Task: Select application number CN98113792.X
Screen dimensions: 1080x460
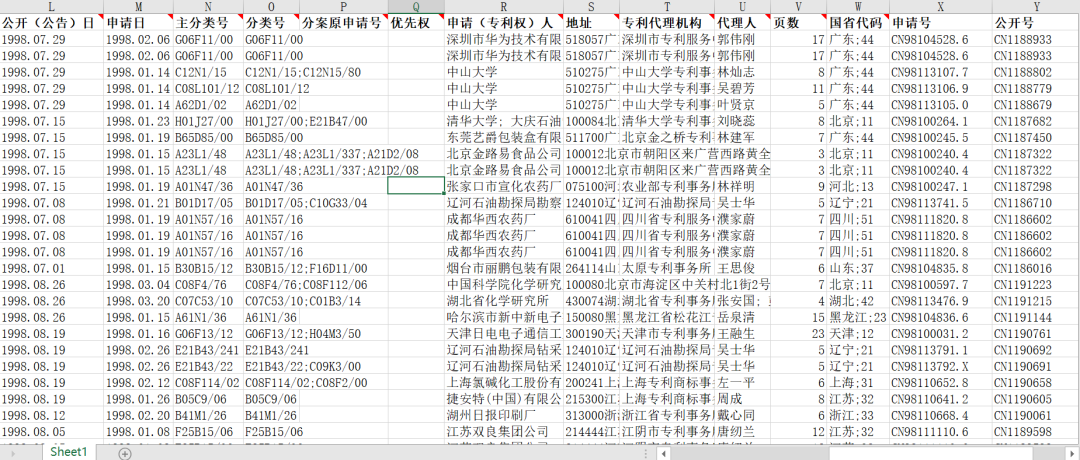Action: pos(941,366)
